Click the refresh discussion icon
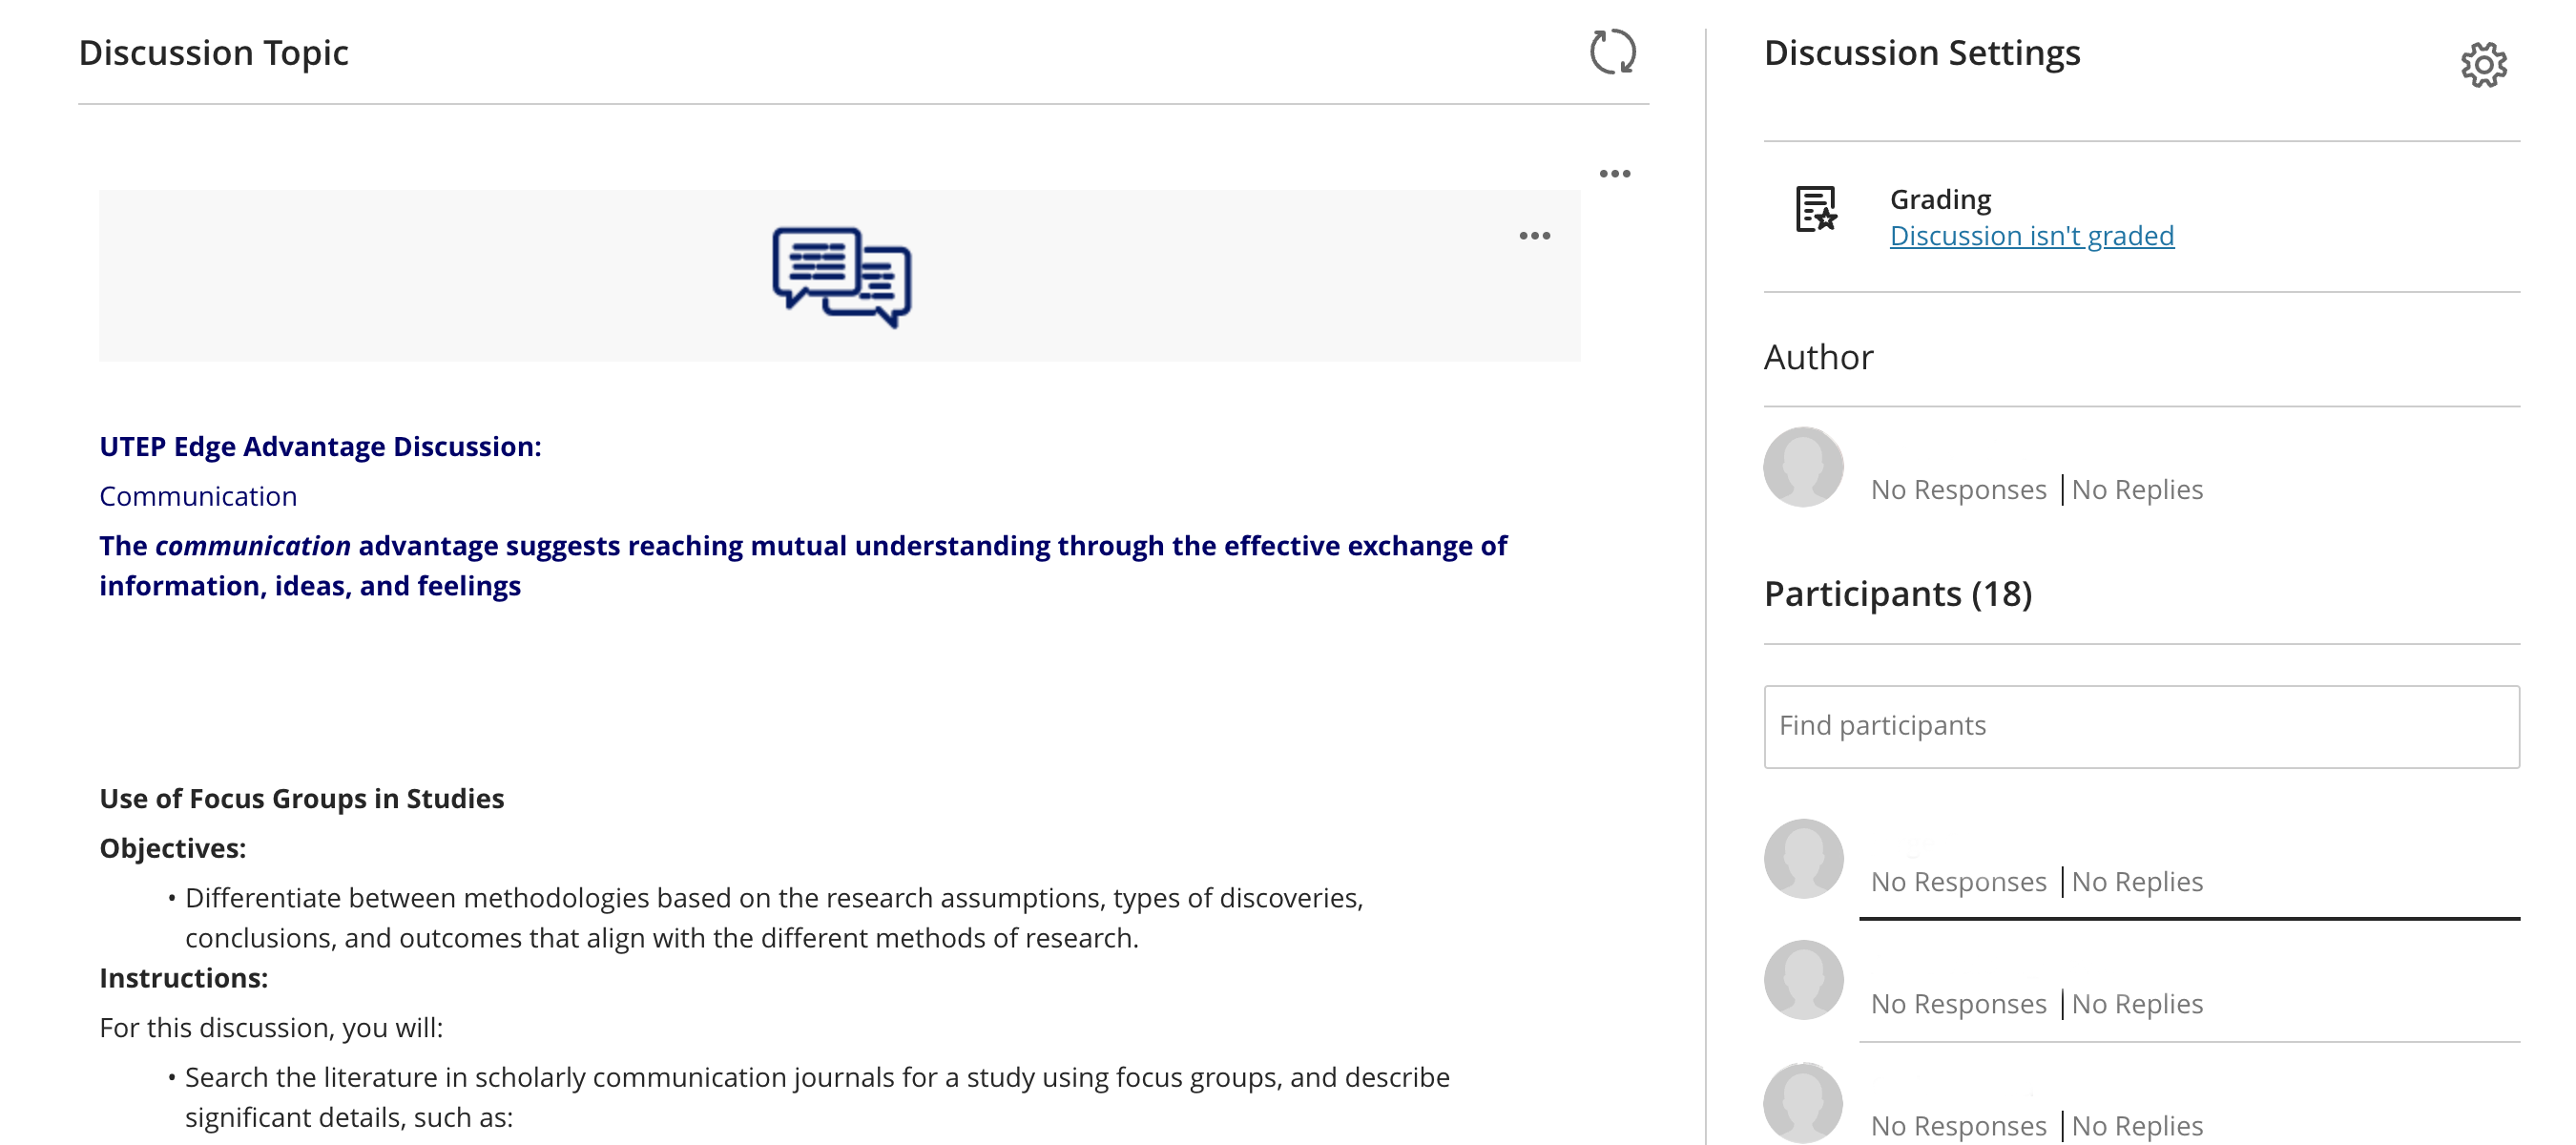Image resolution: width=2576 pixels, height=1145 pixels. [1612, 52]
